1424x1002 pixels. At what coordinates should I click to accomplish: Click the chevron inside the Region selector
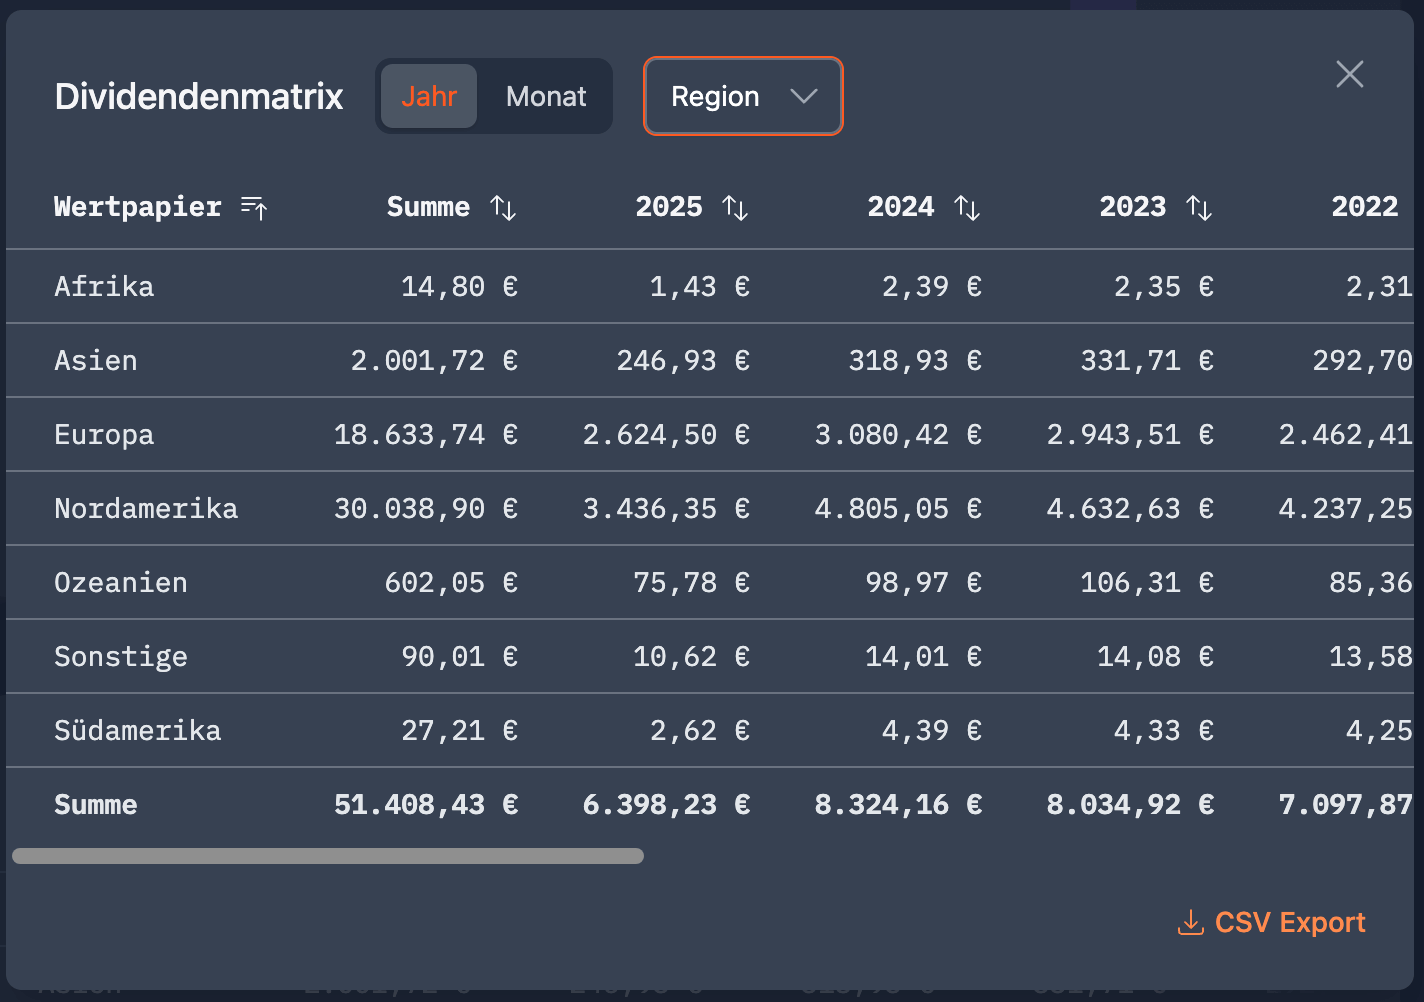(x=804, y=96)
